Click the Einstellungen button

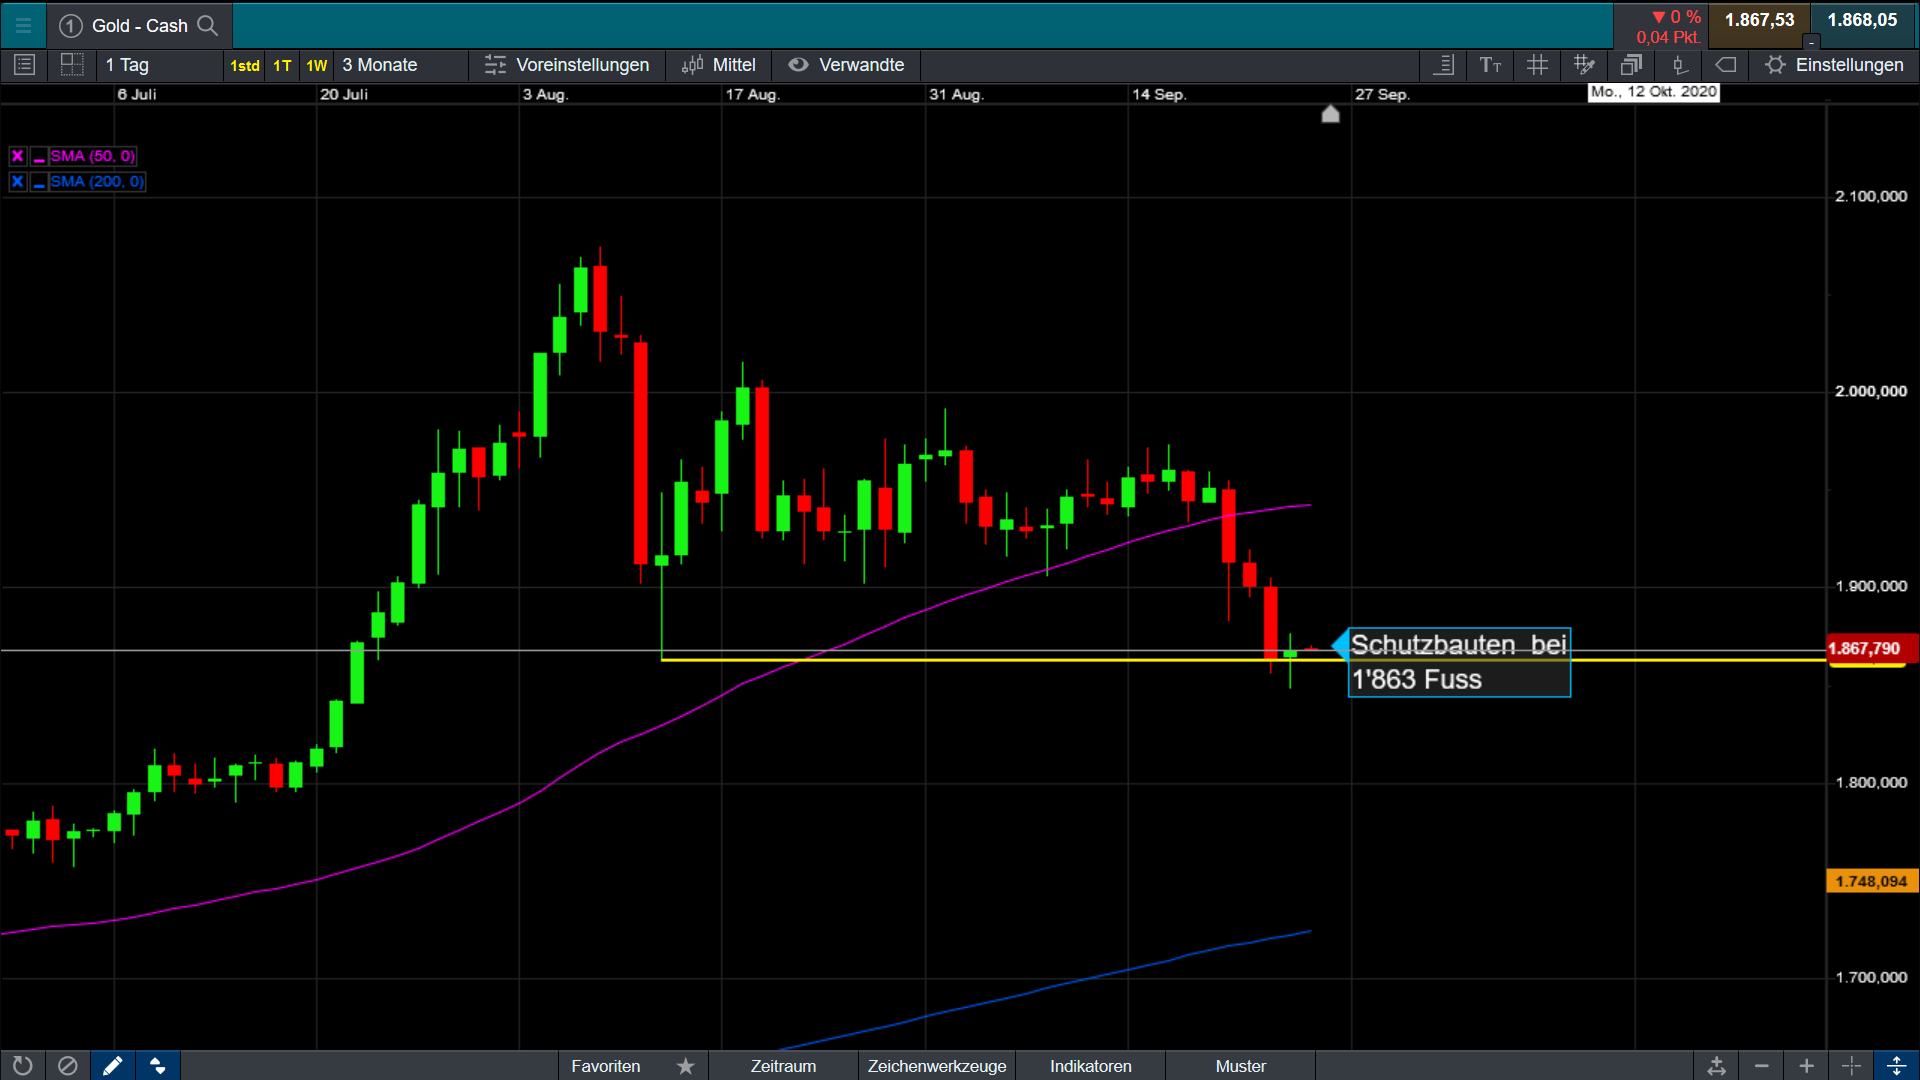(1834, 65)
